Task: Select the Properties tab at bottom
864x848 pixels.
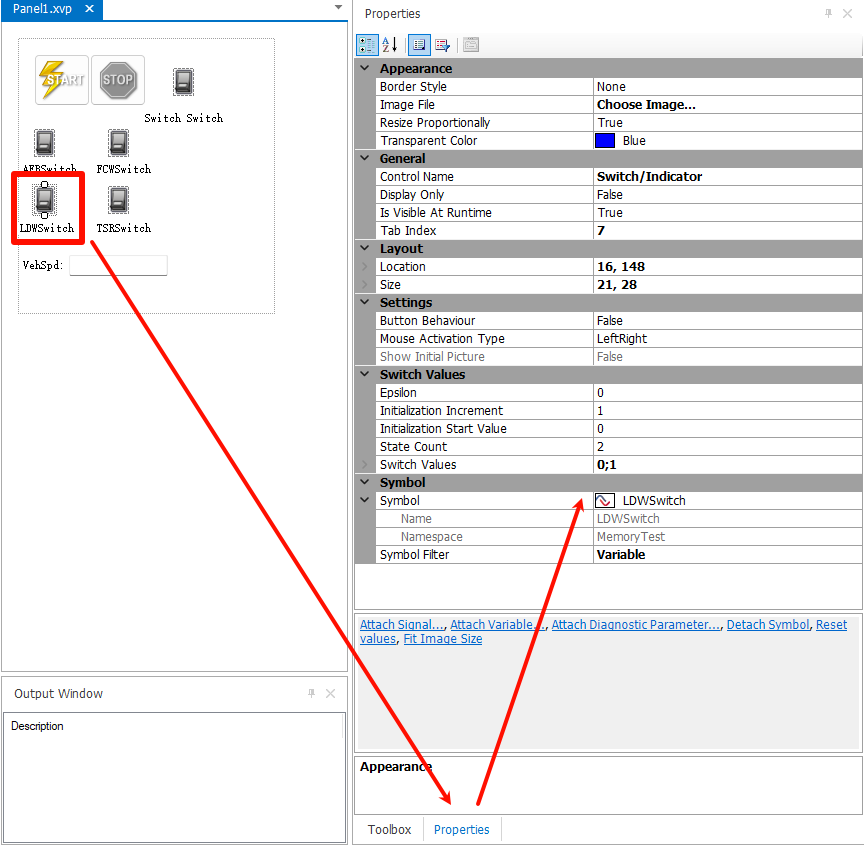Action: (462, 830)
